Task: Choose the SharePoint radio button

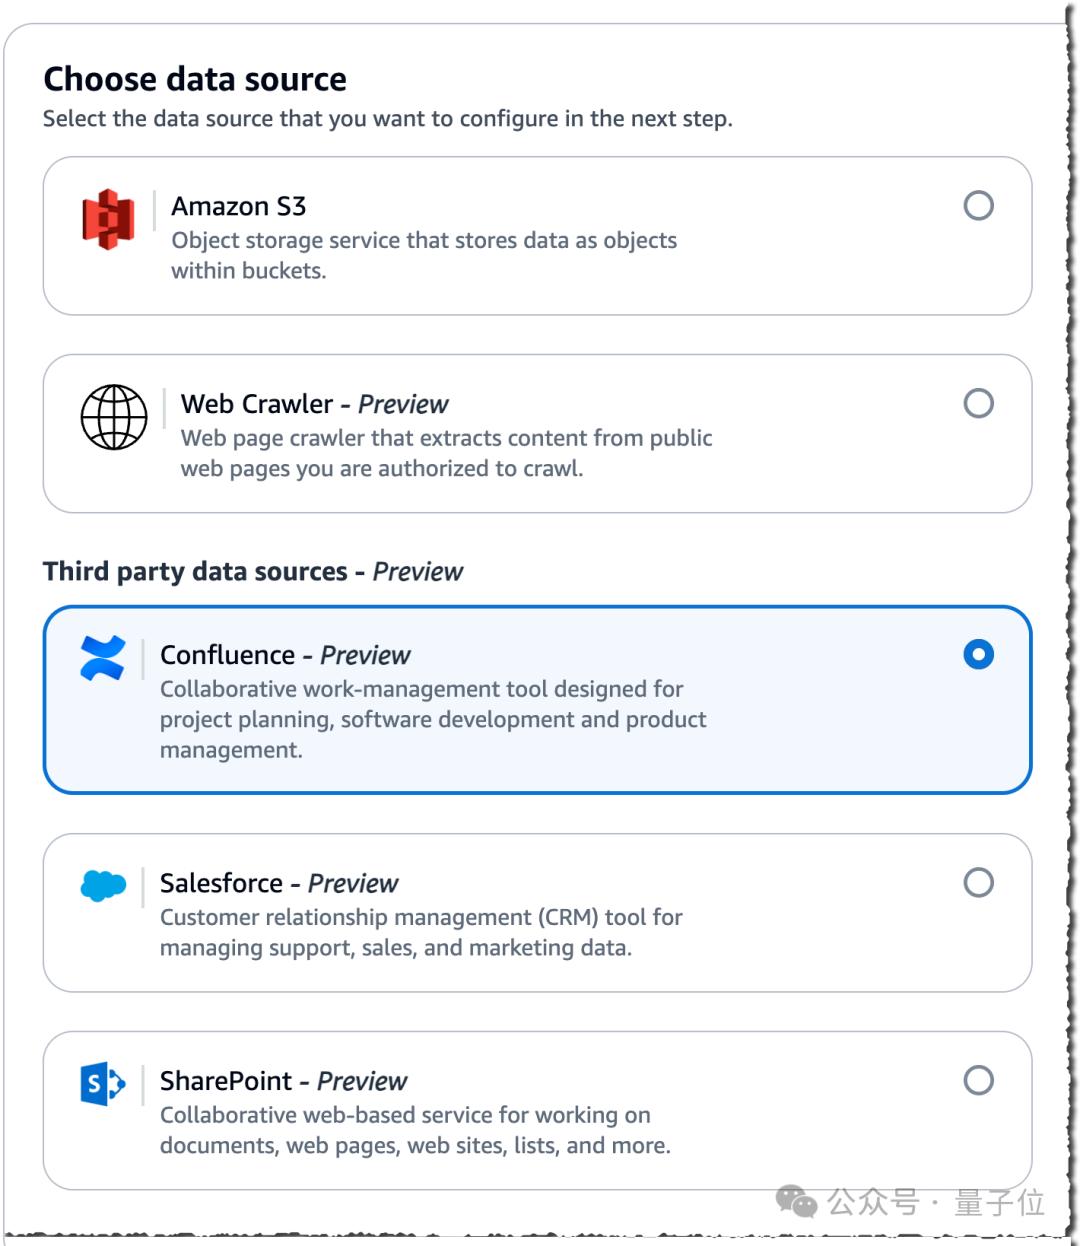Action: 978,1080
